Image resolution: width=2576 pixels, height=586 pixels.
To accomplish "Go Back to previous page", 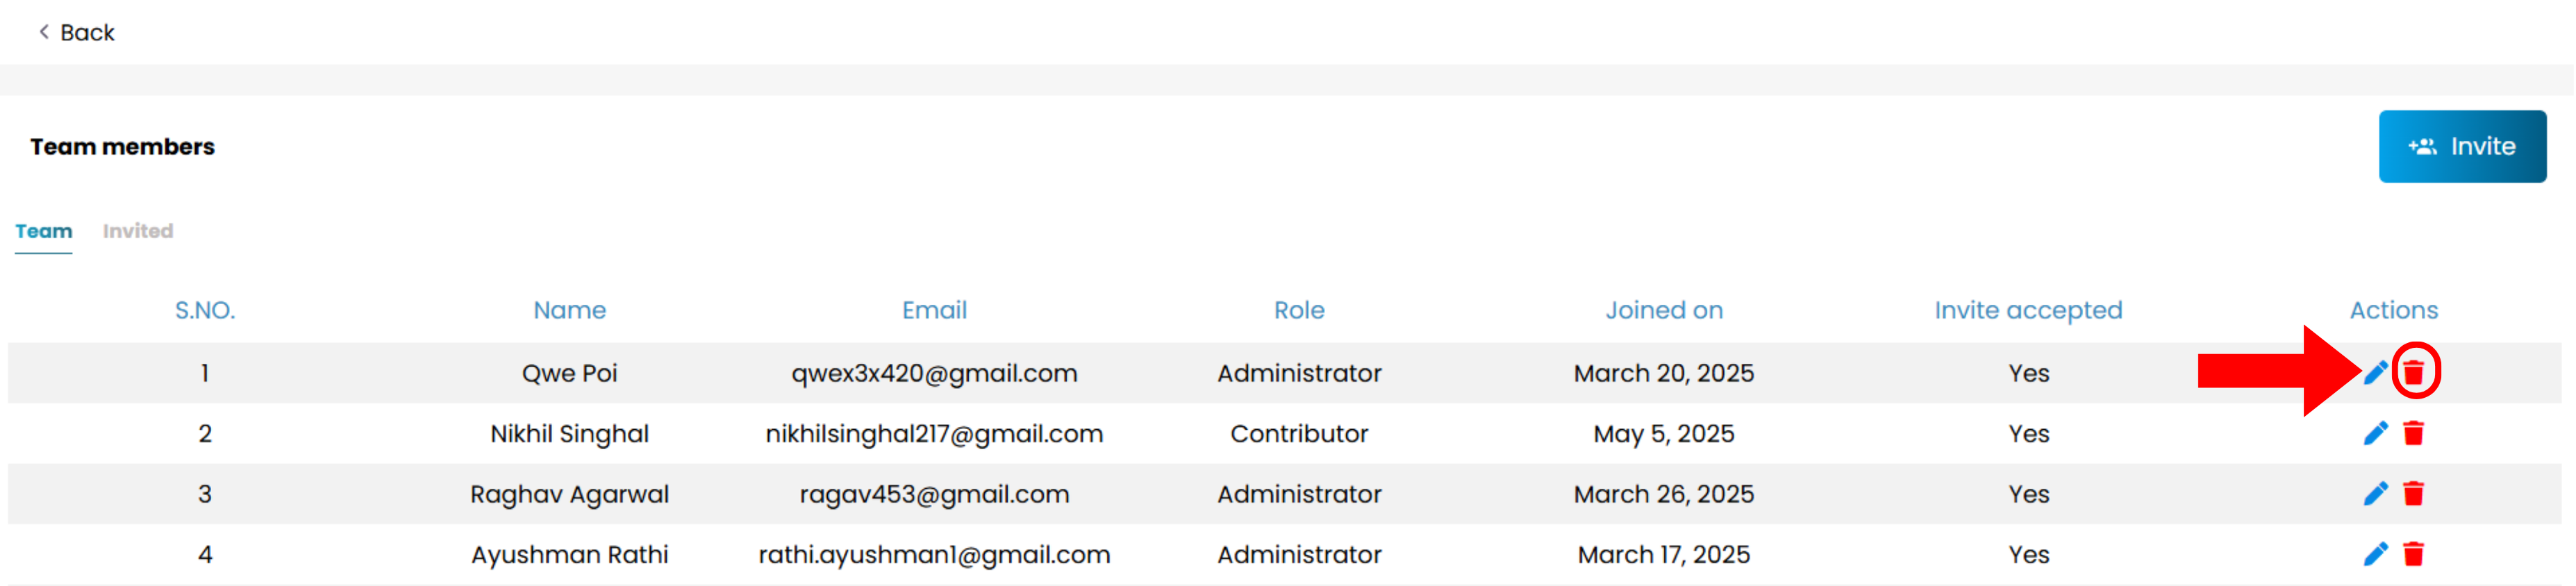I will click(x=76, y=33).
